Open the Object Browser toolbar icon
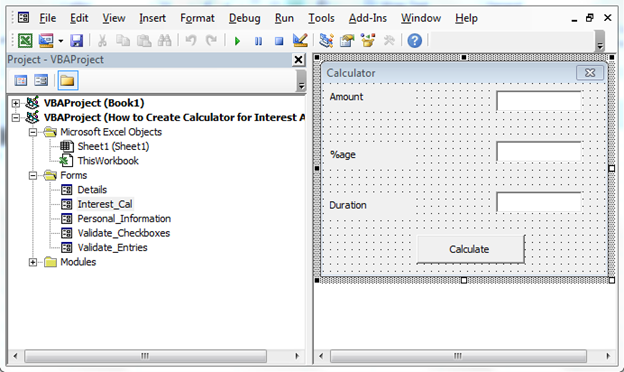Image resolution: width=624 pixels, height=372 pixels. pos(368,41)
